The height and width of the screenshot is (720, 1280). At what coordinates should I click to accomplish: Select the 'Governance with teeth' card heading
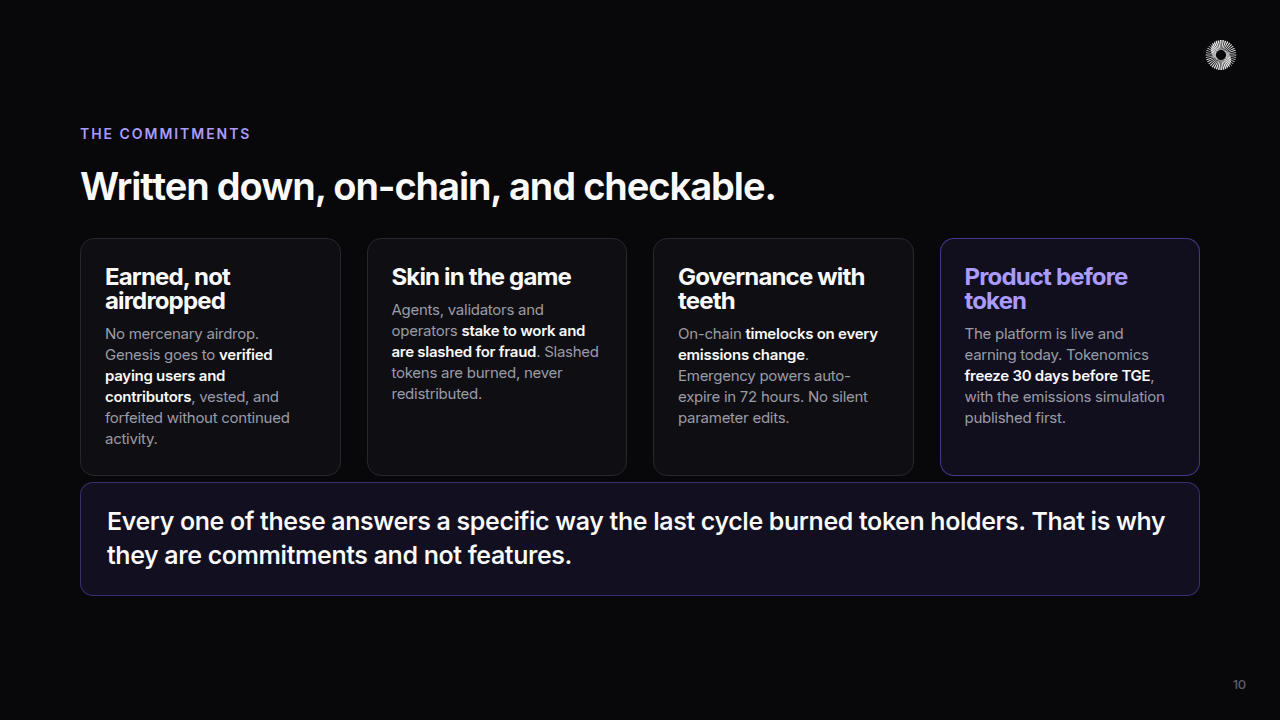point(771,289)
